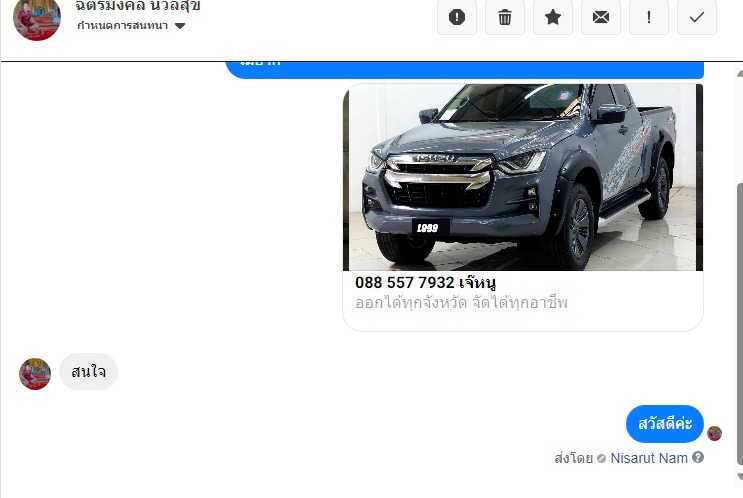Mark conversation unread with envelope icon
Screen dimensions: 743x498
(x=601, y=18)
